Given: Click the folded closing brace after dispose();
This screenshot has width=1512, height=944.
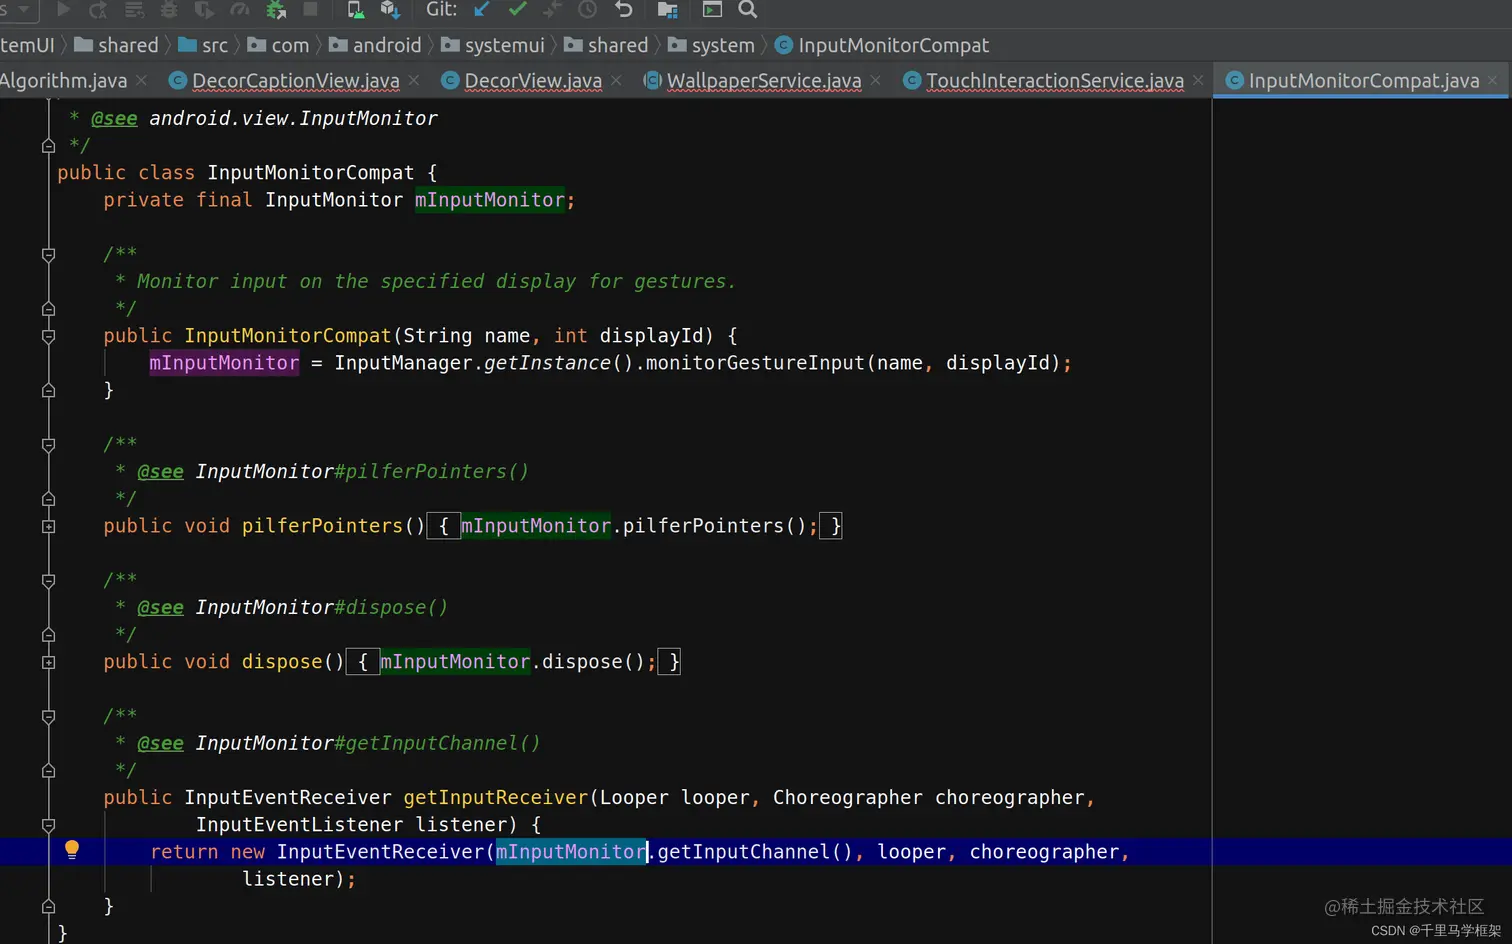Looking at the screenshot, I should coord(669,662).
